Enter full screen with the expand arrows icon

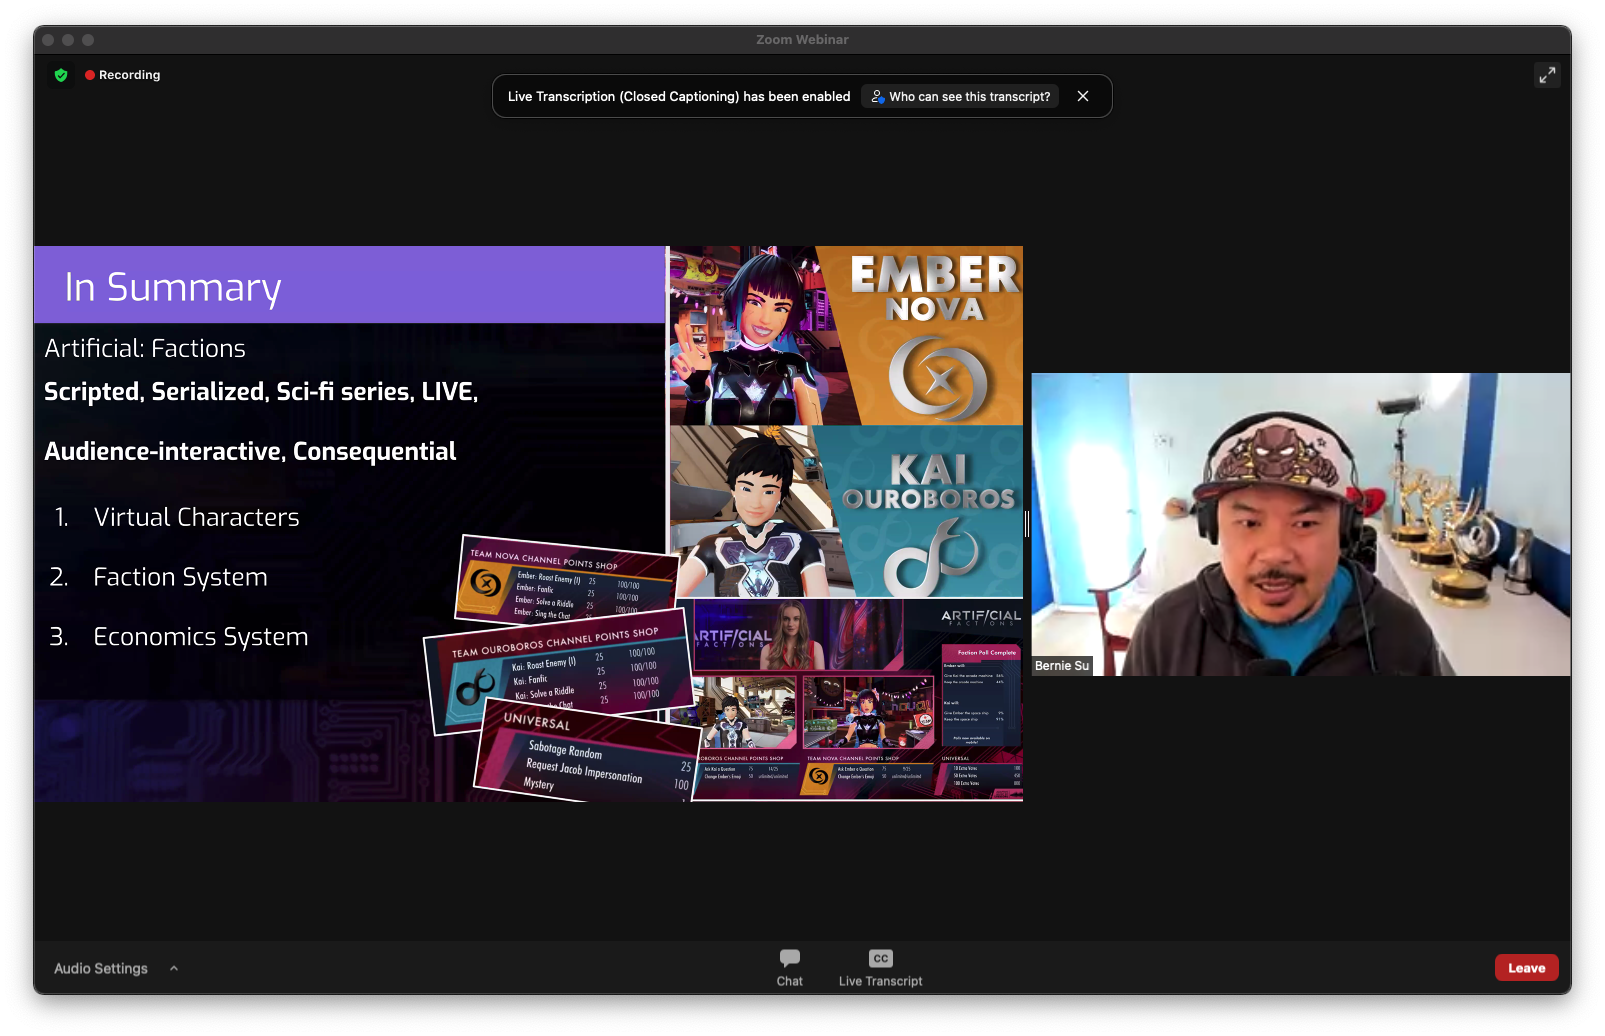(x=1547, y=75)
